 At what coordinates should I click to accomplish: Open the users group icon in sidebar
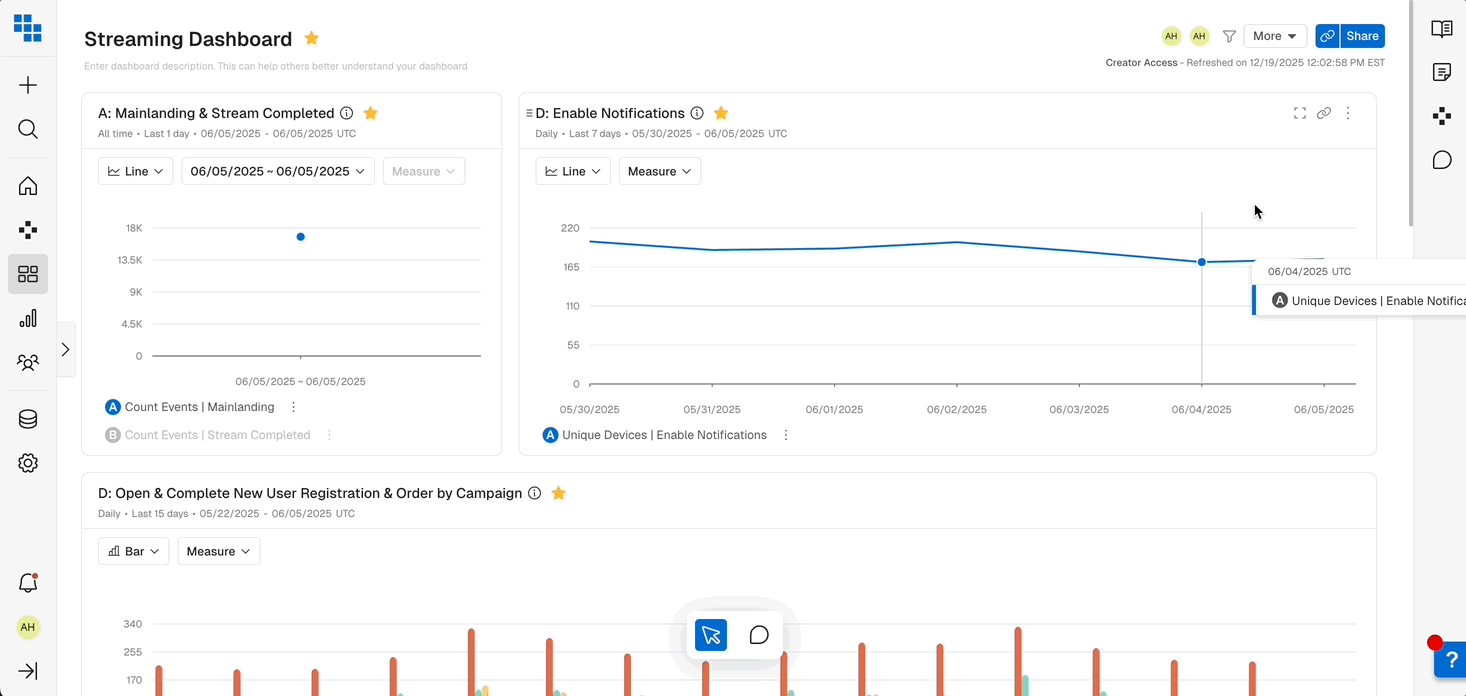tap(28, 362)
